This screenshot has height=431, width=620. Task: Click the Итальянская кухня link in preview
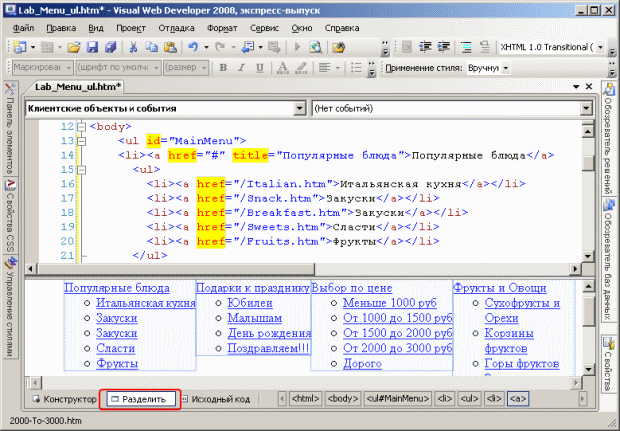click(x=146, y=303)
